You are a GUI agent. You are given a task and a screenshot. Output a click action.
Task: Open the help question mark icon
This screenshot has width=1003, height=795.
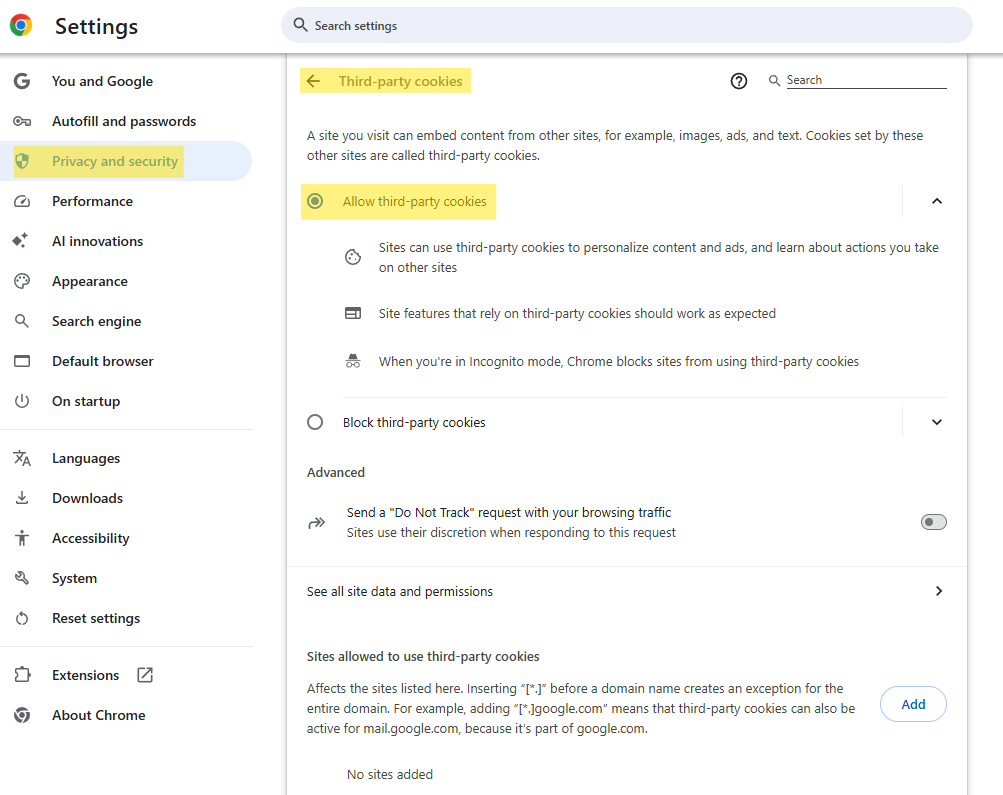click(739, 81)
